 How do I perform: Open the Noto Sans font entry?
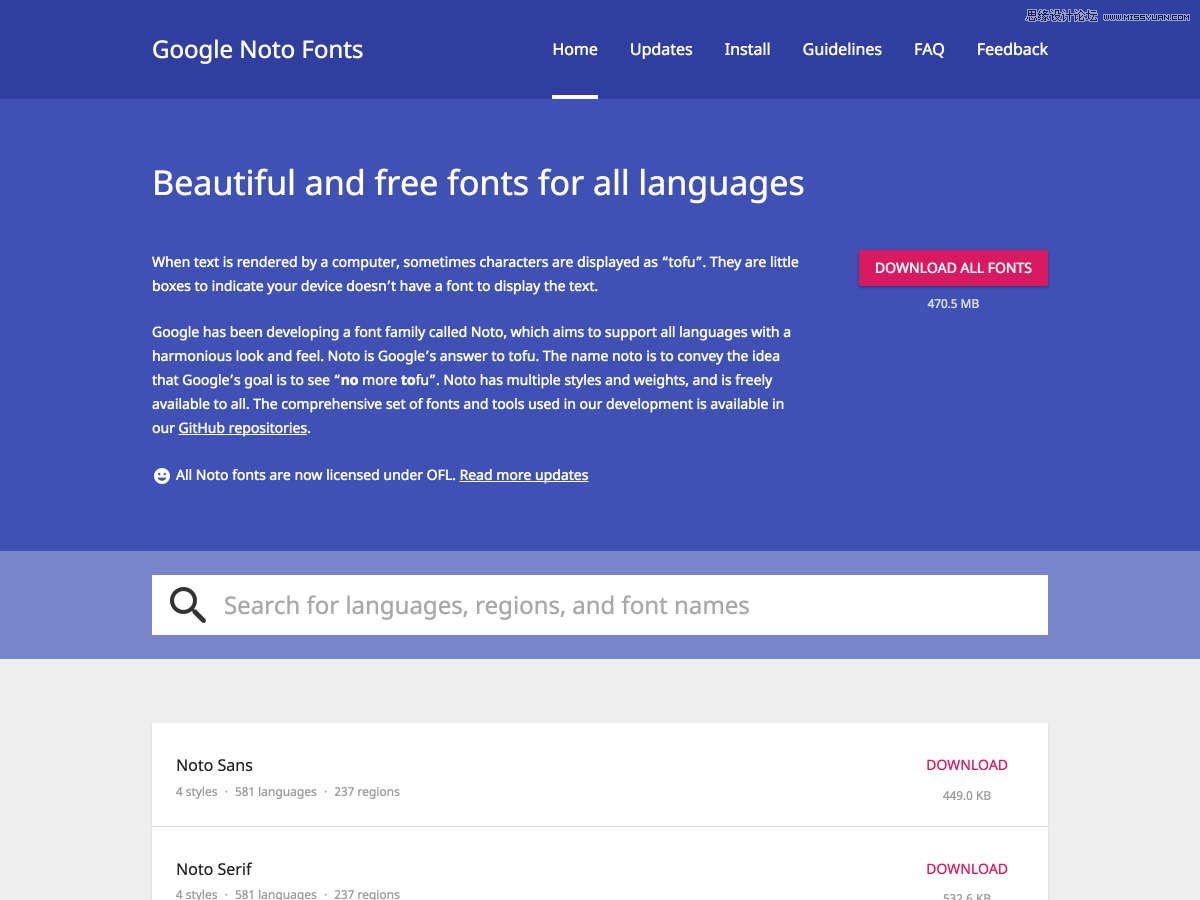(214, 765)
